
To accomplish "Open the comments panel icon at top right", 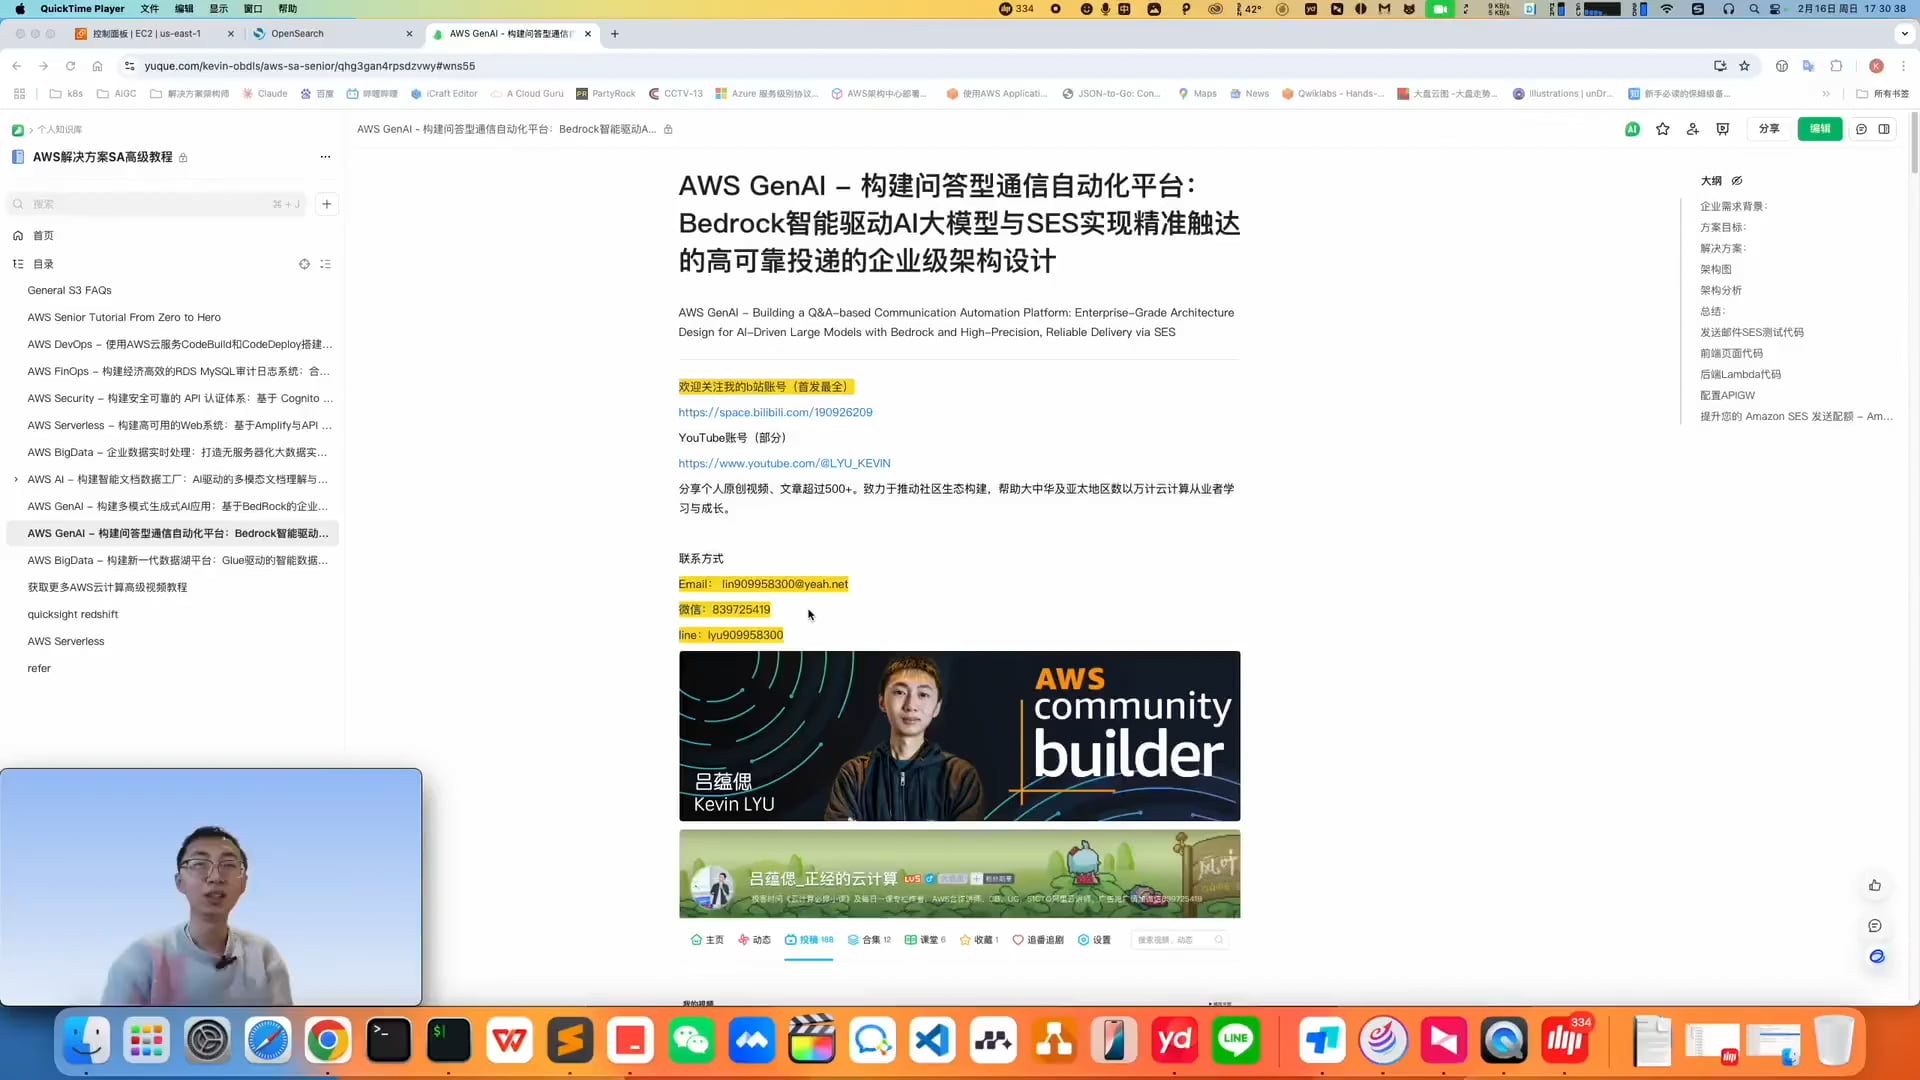I will point(1861,129).
